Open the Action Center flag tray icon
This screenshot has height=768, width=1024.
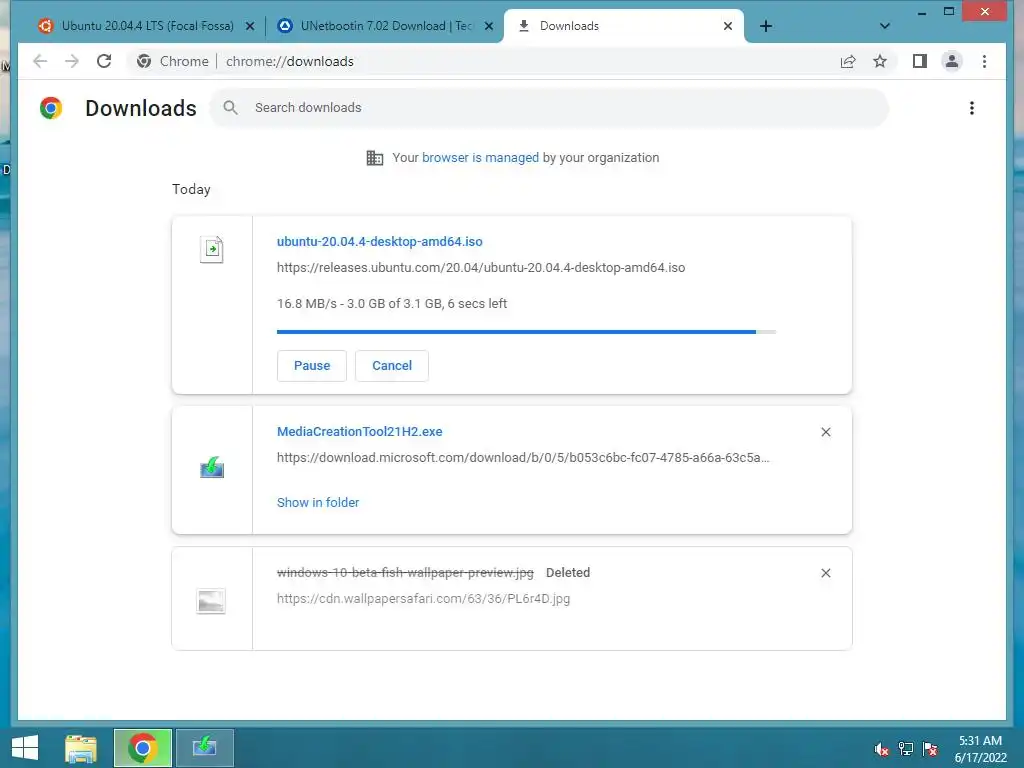[931, 749]
